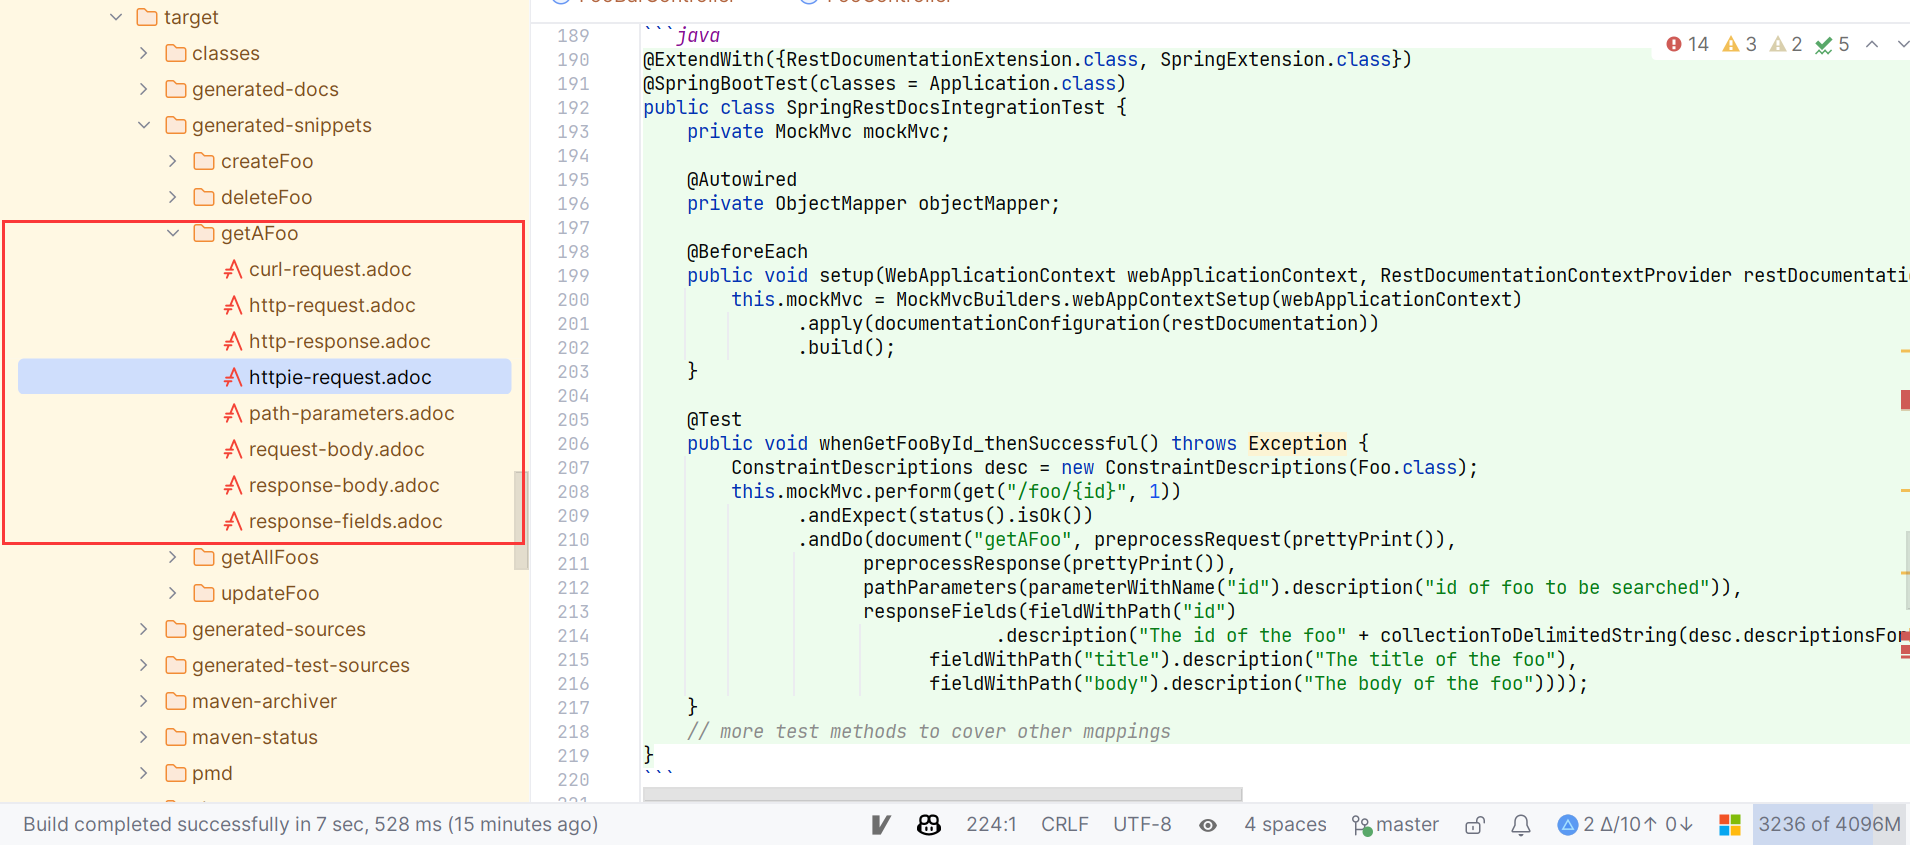The image size is (1910, 845).
Task: Click the generated-docs folder icon
Action: (176, 89)
